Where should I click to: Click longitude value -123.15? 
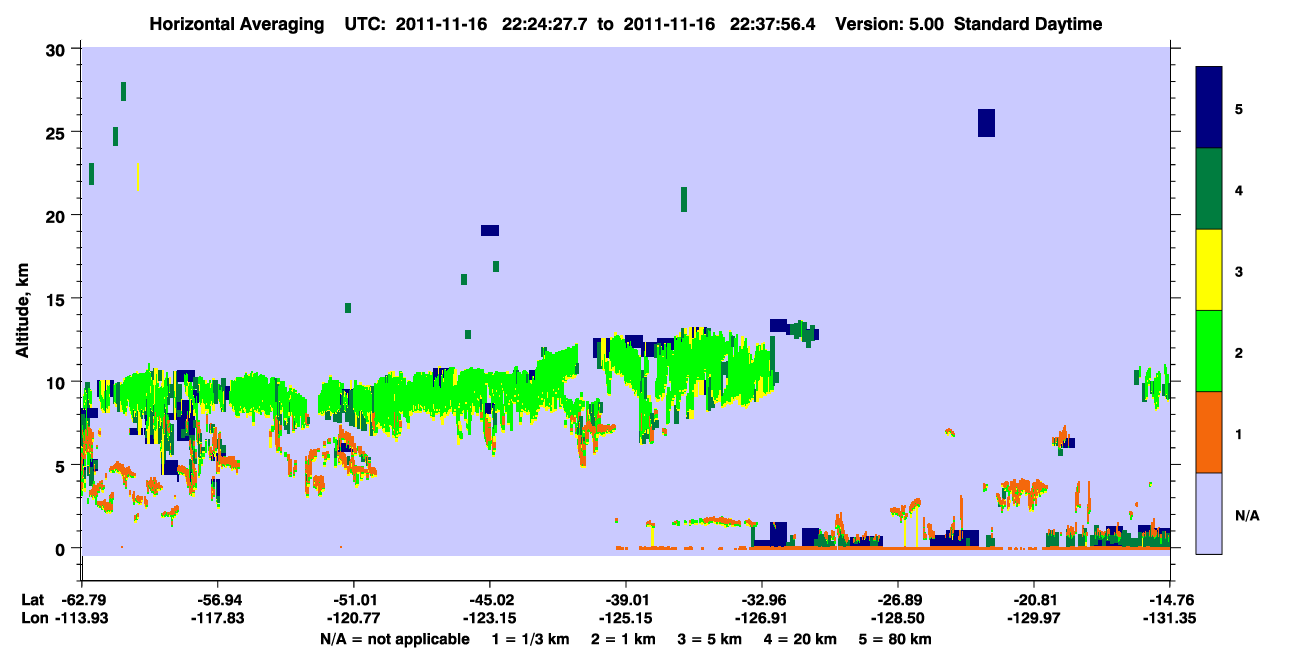pyautogui.click(x=490, y=619)
